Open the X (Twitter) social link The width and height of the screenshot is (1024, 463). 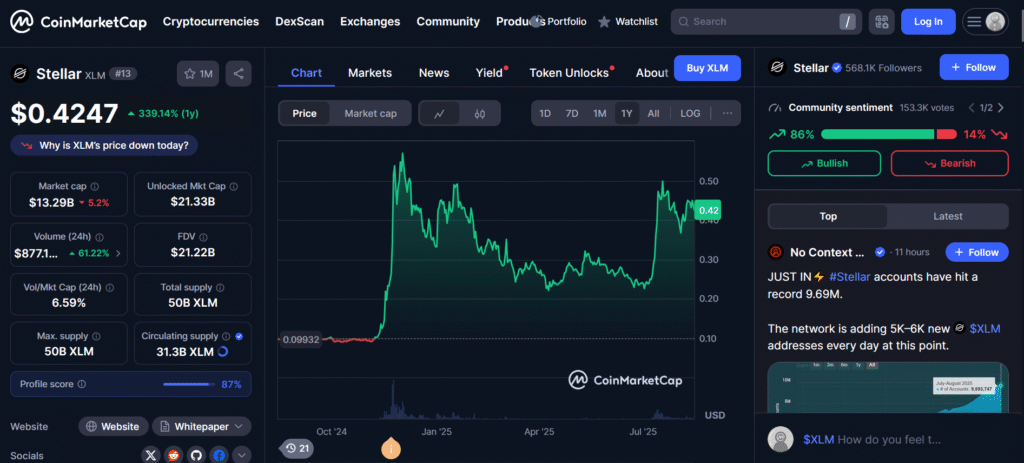(x=151, y=455)
